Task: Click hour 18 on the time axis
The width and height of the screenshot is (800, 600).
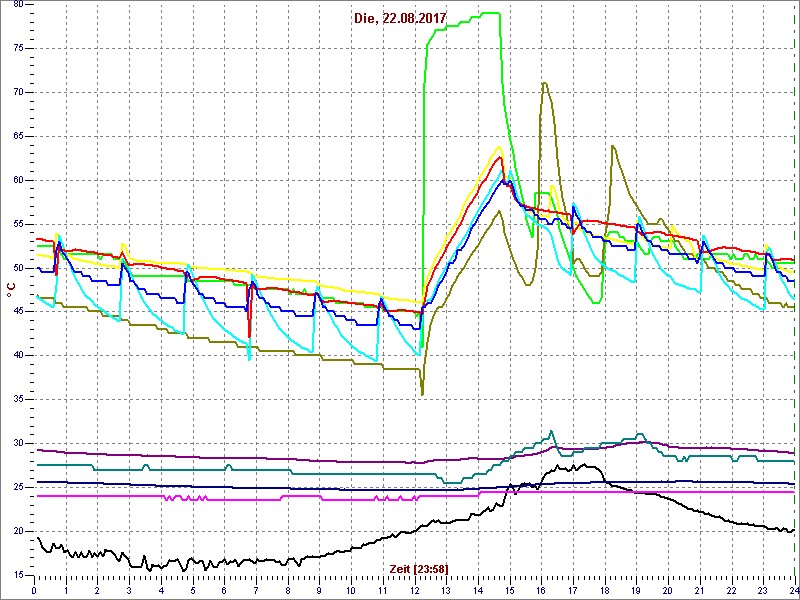Action: (605, 588)
